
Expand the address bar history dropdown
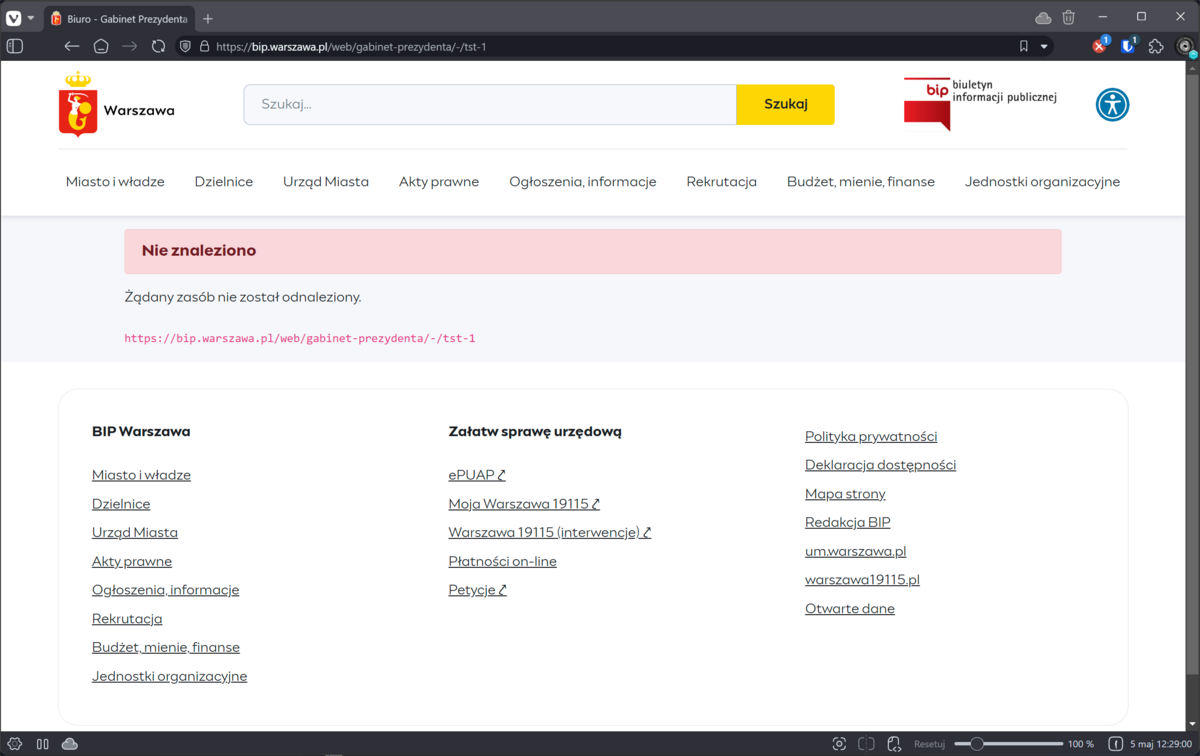pyautogui.click(x=1044, y=46)
